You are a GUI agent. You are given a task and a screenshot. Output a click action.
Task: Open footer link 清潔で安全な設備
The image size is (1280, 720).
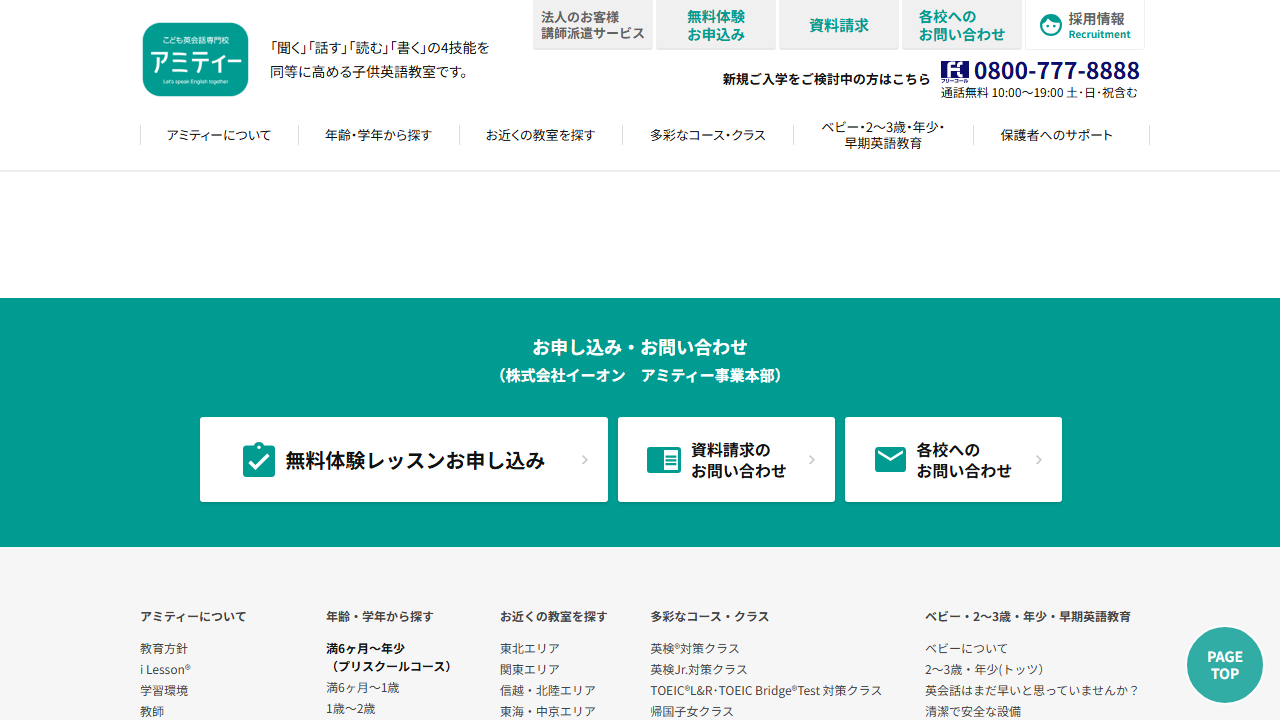pyautogui.click(x=973, y=712)
